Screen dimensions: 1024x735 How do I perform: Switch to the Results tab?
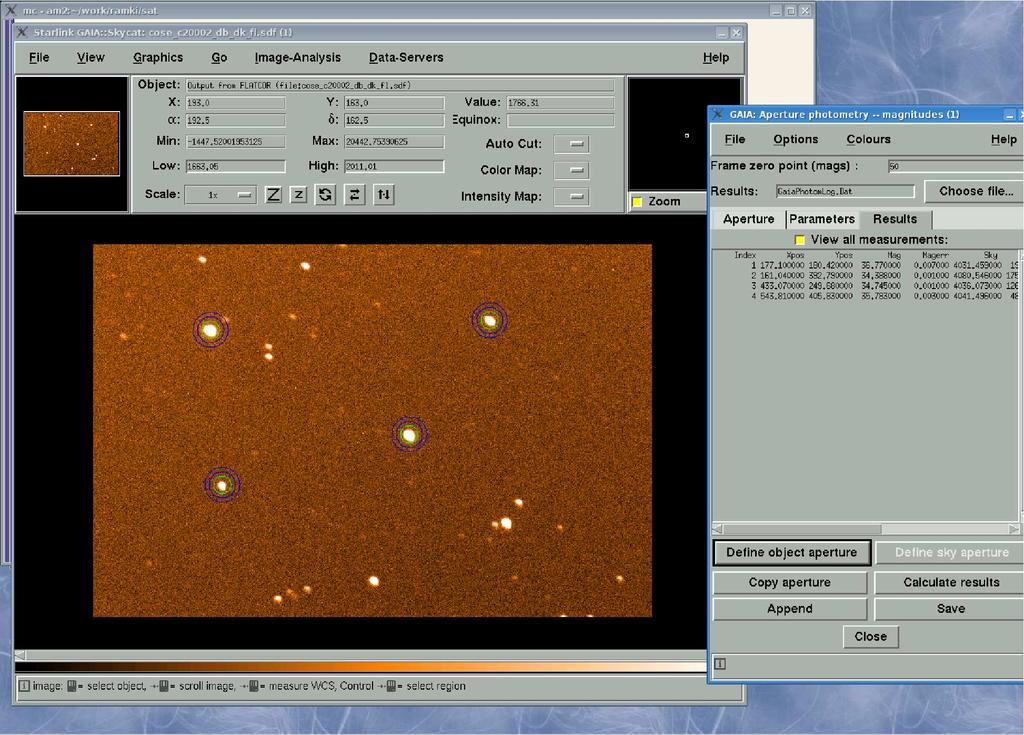(895, 219)
